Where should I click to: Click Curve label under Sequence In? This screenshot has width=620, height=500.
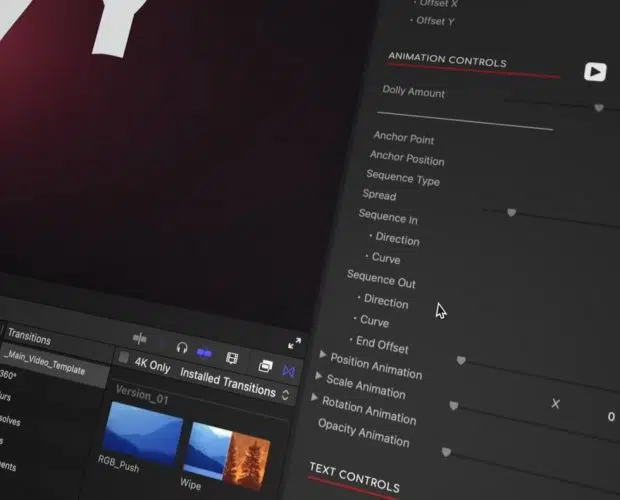[x=386, y=258]
